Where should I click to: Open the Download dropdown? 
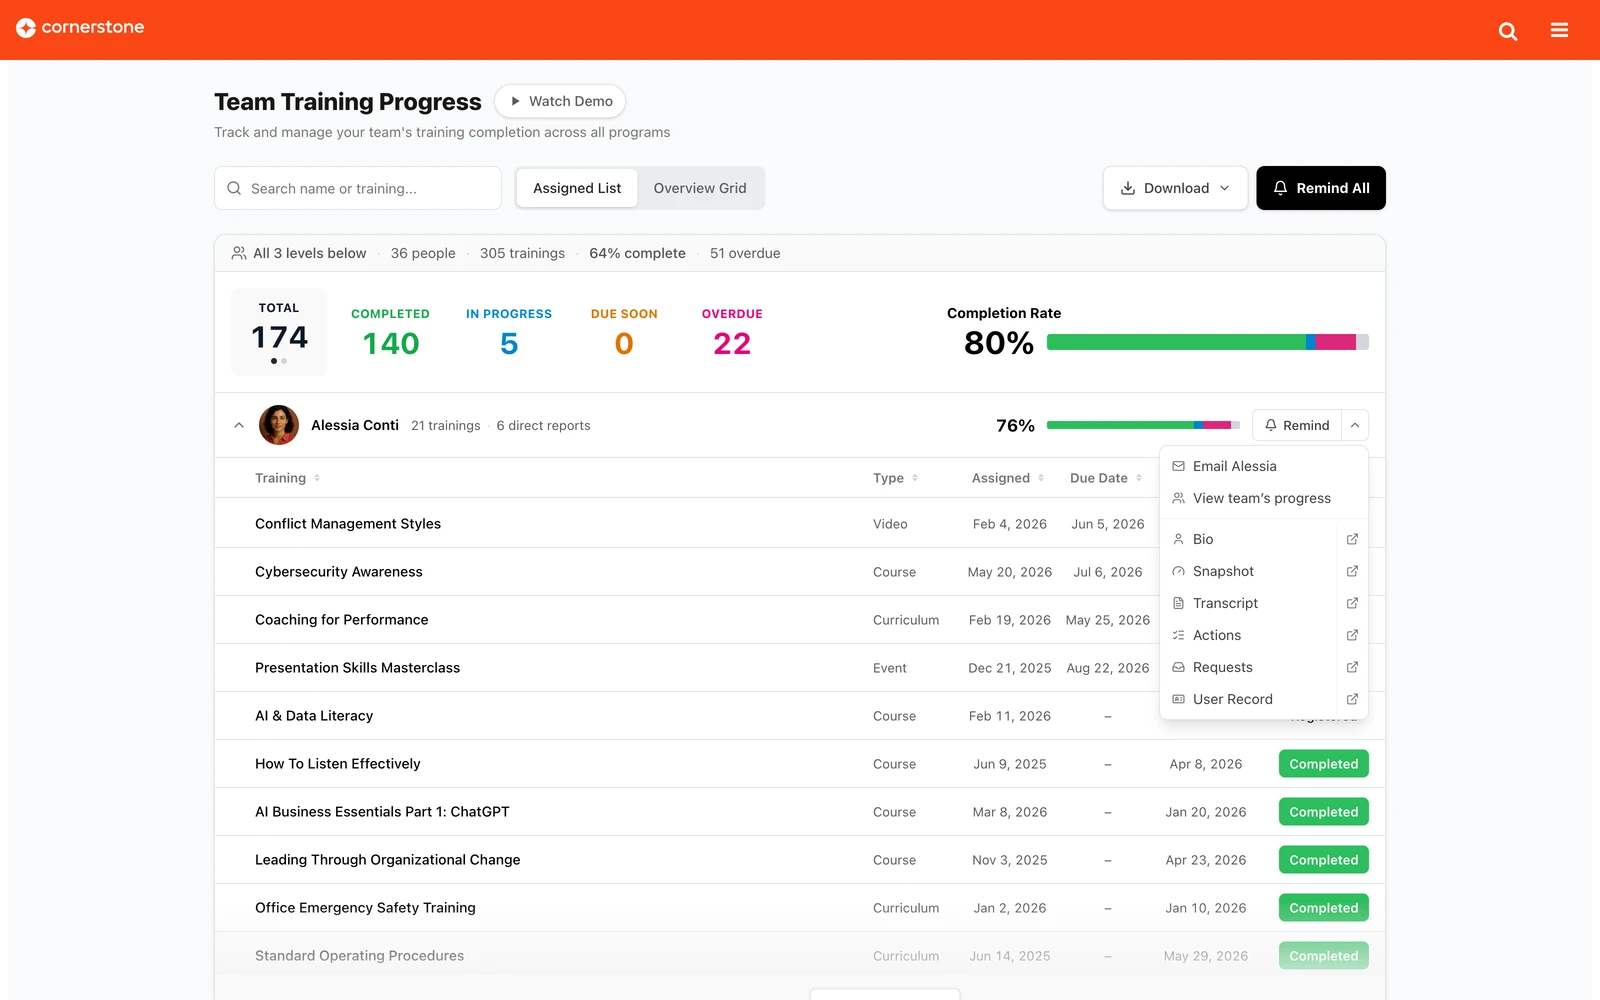pos(1176,188)
